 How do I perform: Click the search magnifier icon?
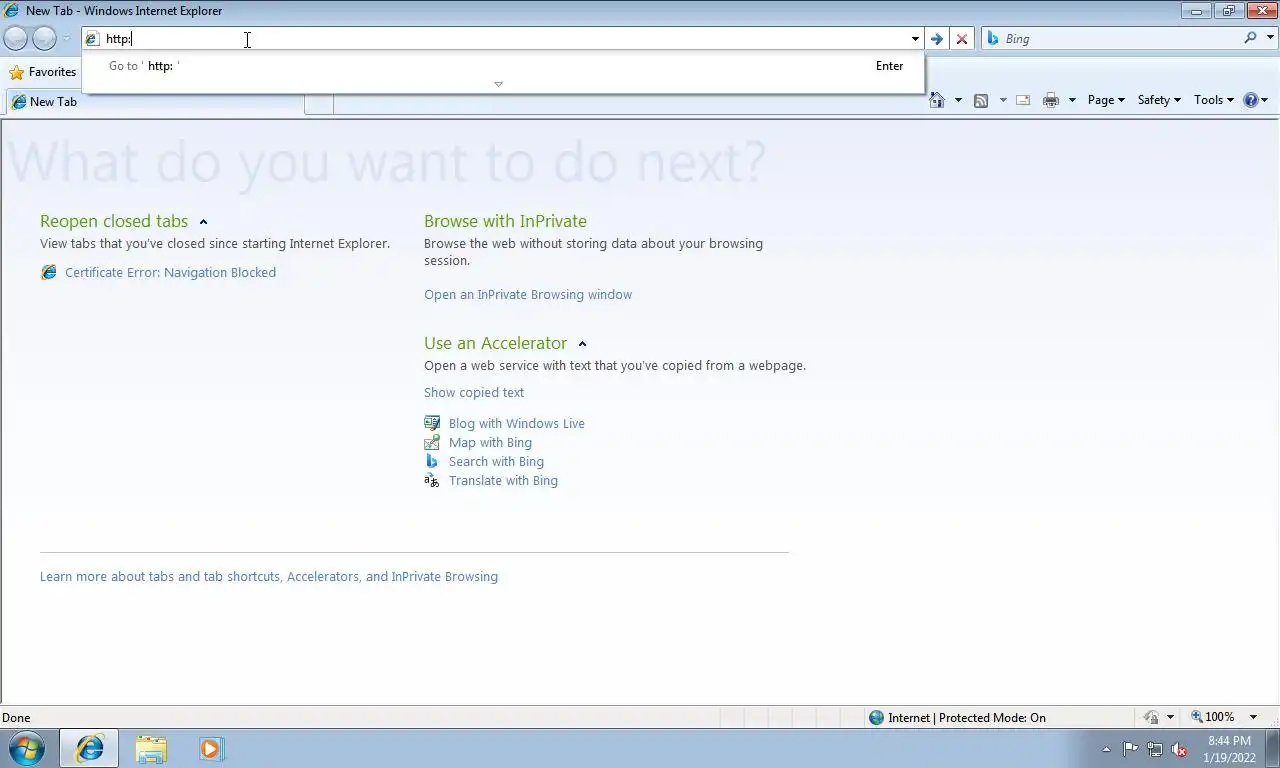(x=1250, y=38)
